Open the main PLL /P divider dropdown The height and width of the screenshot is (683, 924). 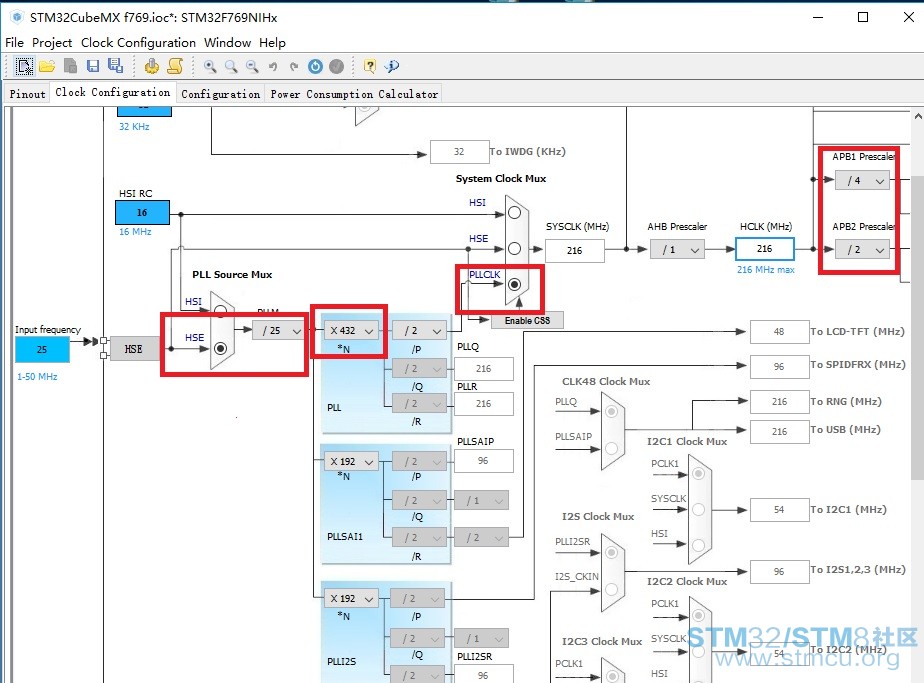420,331
